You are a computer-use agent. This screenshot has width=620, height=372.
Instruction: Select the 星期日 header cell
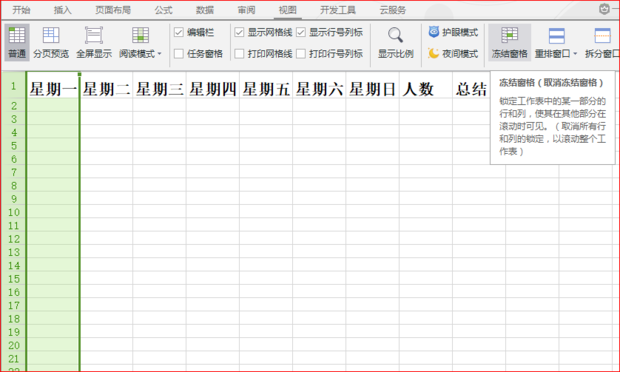tap(372, 85)
